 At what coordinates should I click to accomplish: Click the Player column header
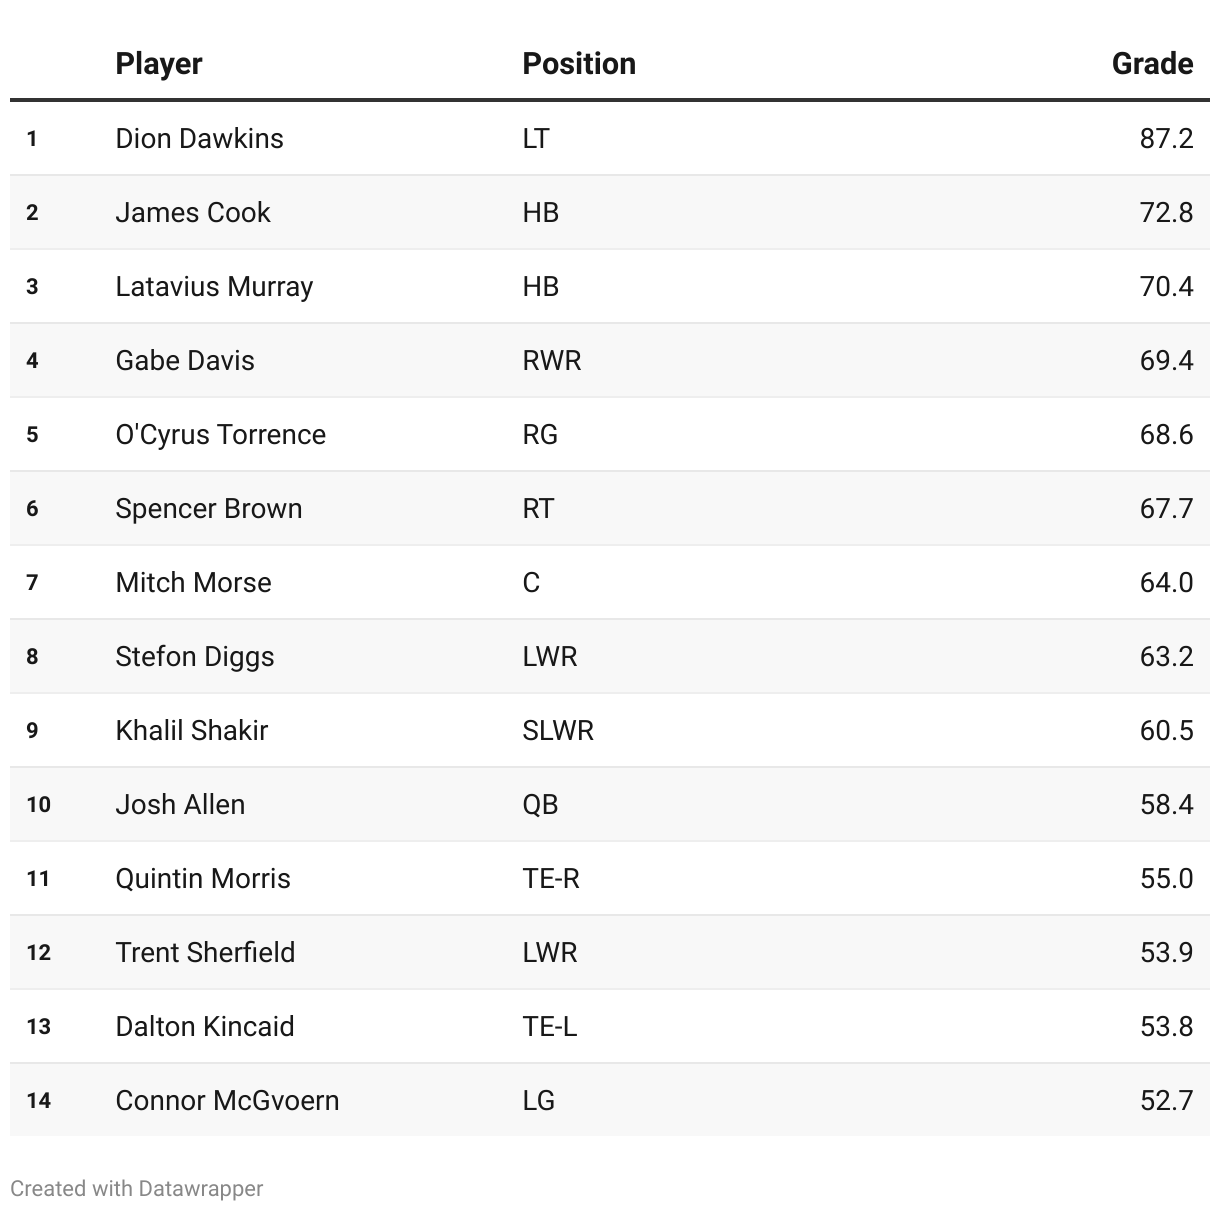click(x=158, y=64)
